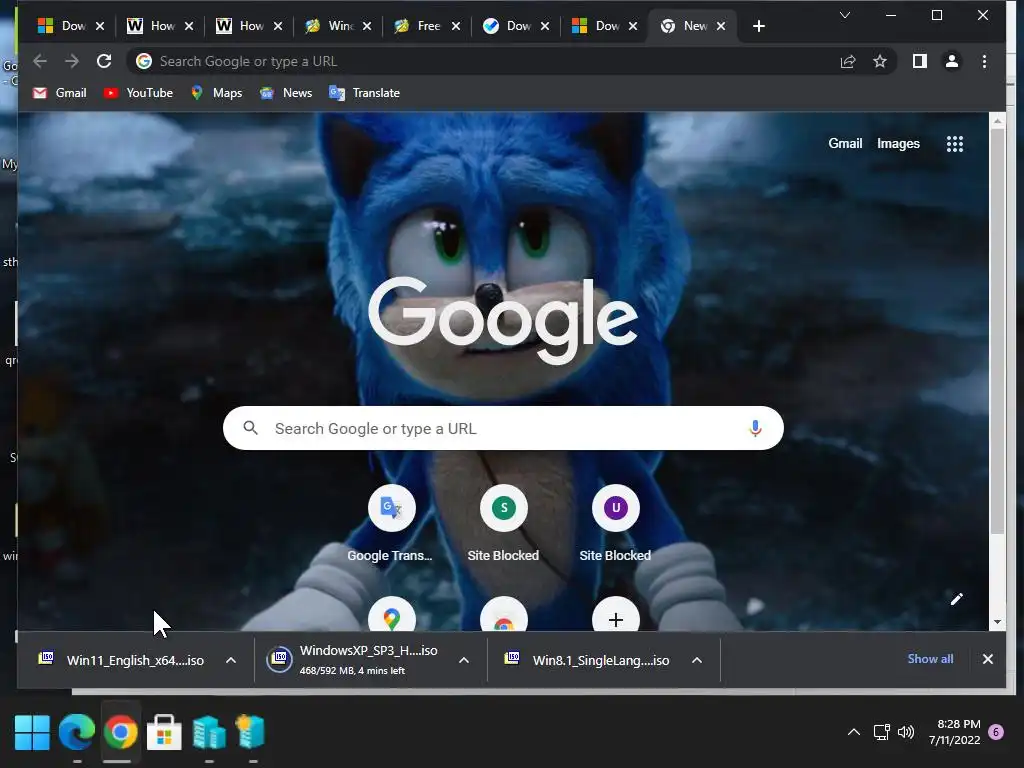
Task: Close the downloads bar with the X
Action: (x=987, y=659)
